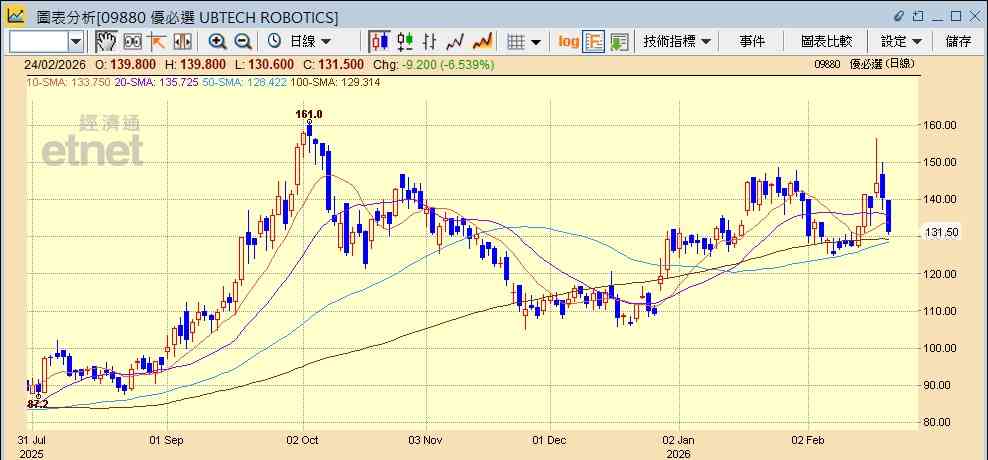
Task: Click the clock period icon
Action: click(274, 42)
